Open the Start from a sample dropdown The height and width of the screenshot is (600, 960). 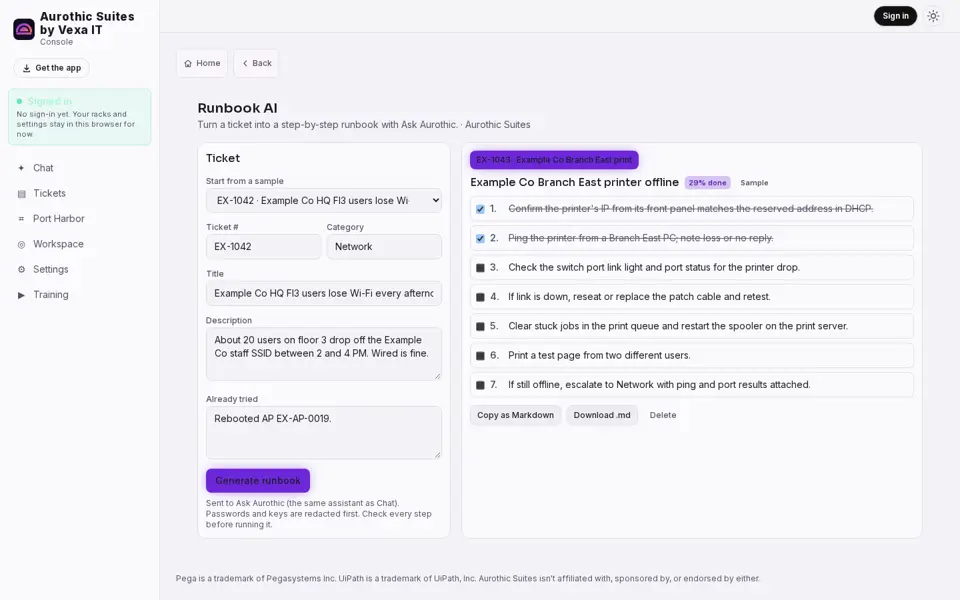click(323, 200)
